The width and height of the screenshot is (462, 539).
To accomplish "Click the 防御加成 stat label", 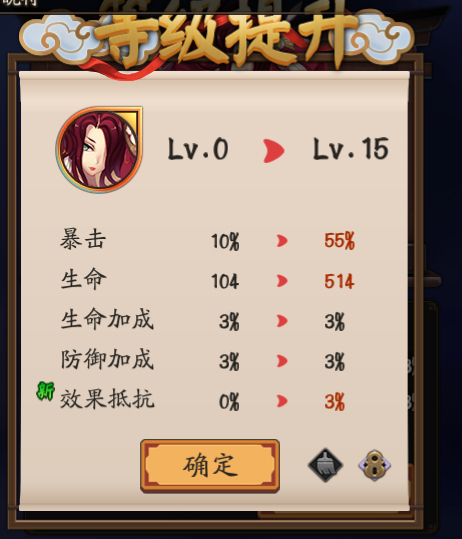I will click(x=107, y=359).
